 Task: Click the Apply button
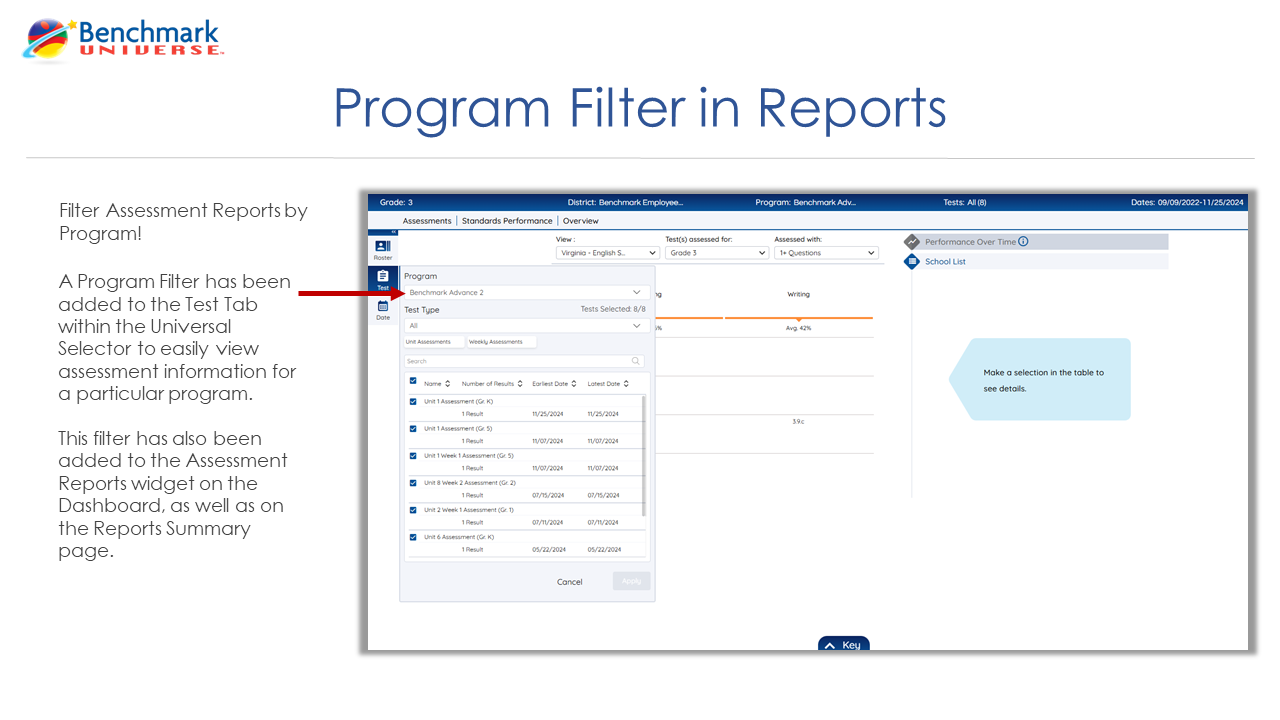pyautogui.click(x=632, y=581)
